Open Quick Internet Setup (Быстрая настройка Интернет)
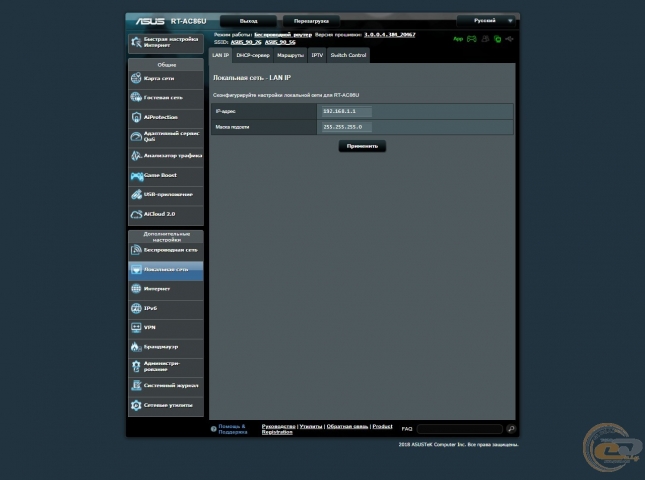The height and width of the screenshot is (480, 645). pyautogui.click(x=166, y=43)
